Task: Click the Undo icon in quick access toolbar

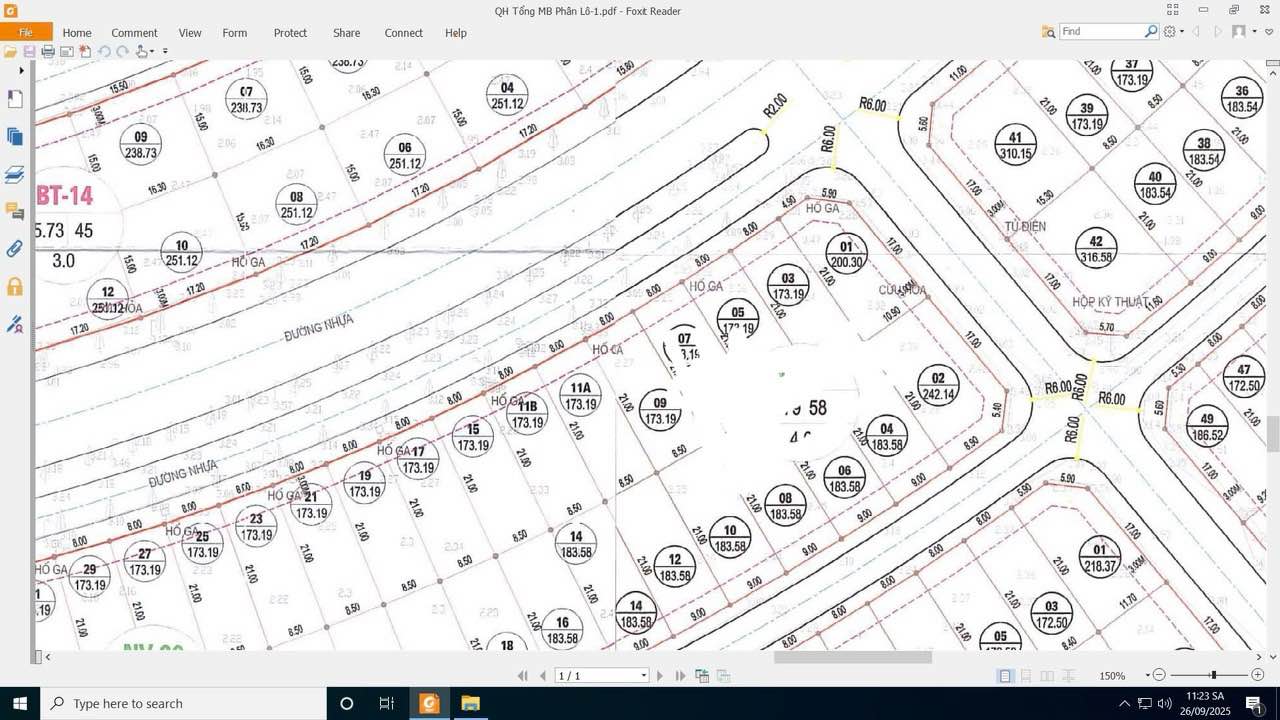Action: (104, 50)
